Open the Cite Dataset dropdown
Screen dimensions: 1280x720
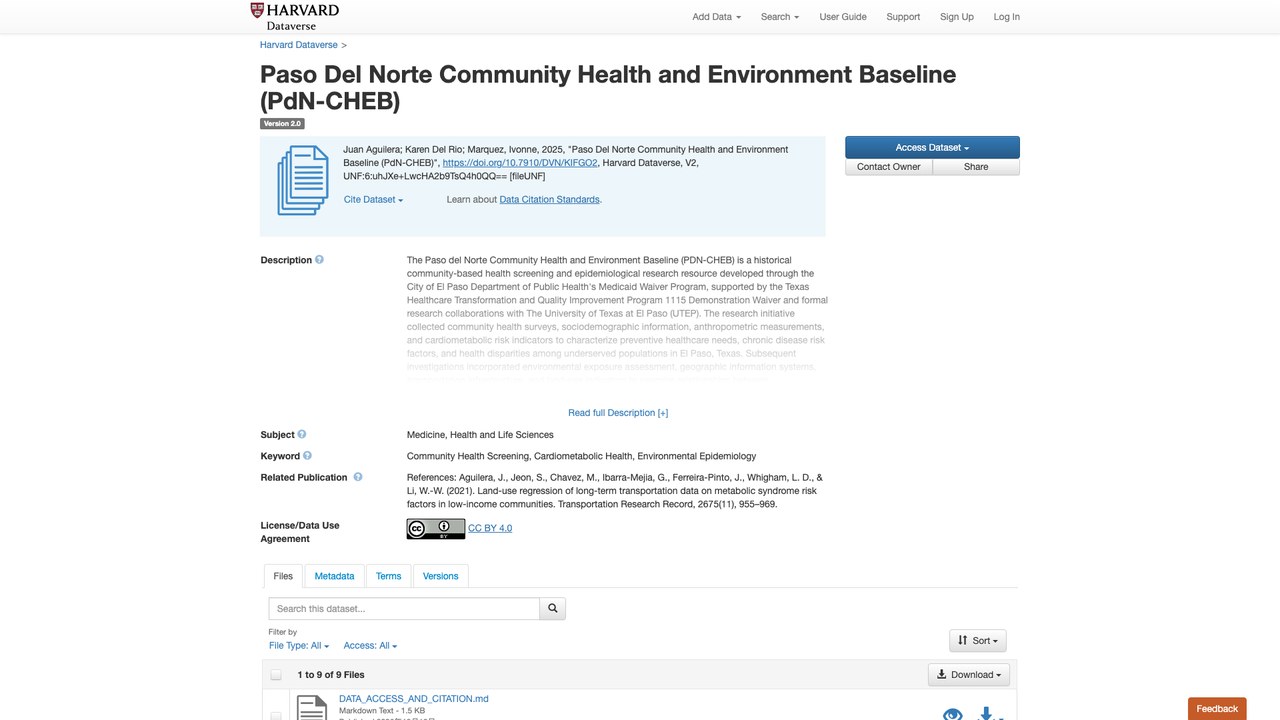pyautogui.click(x=373, y=200)
